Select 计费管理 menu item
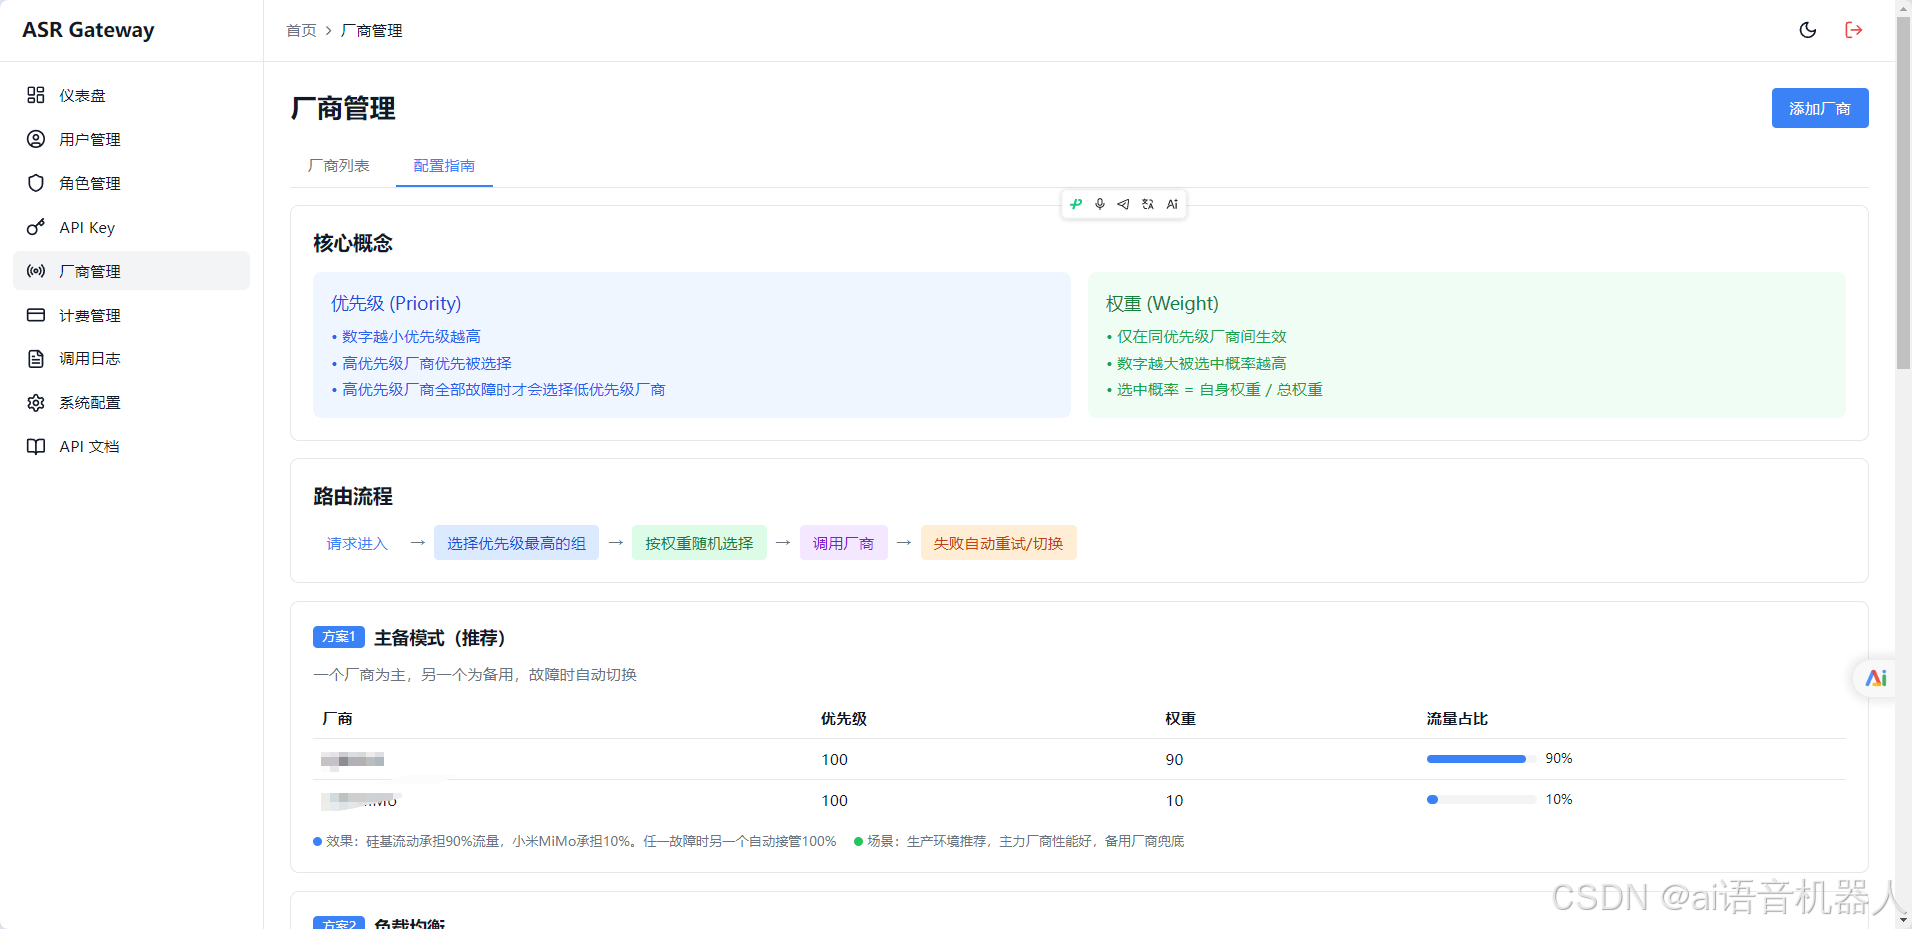 coord(131,315)
